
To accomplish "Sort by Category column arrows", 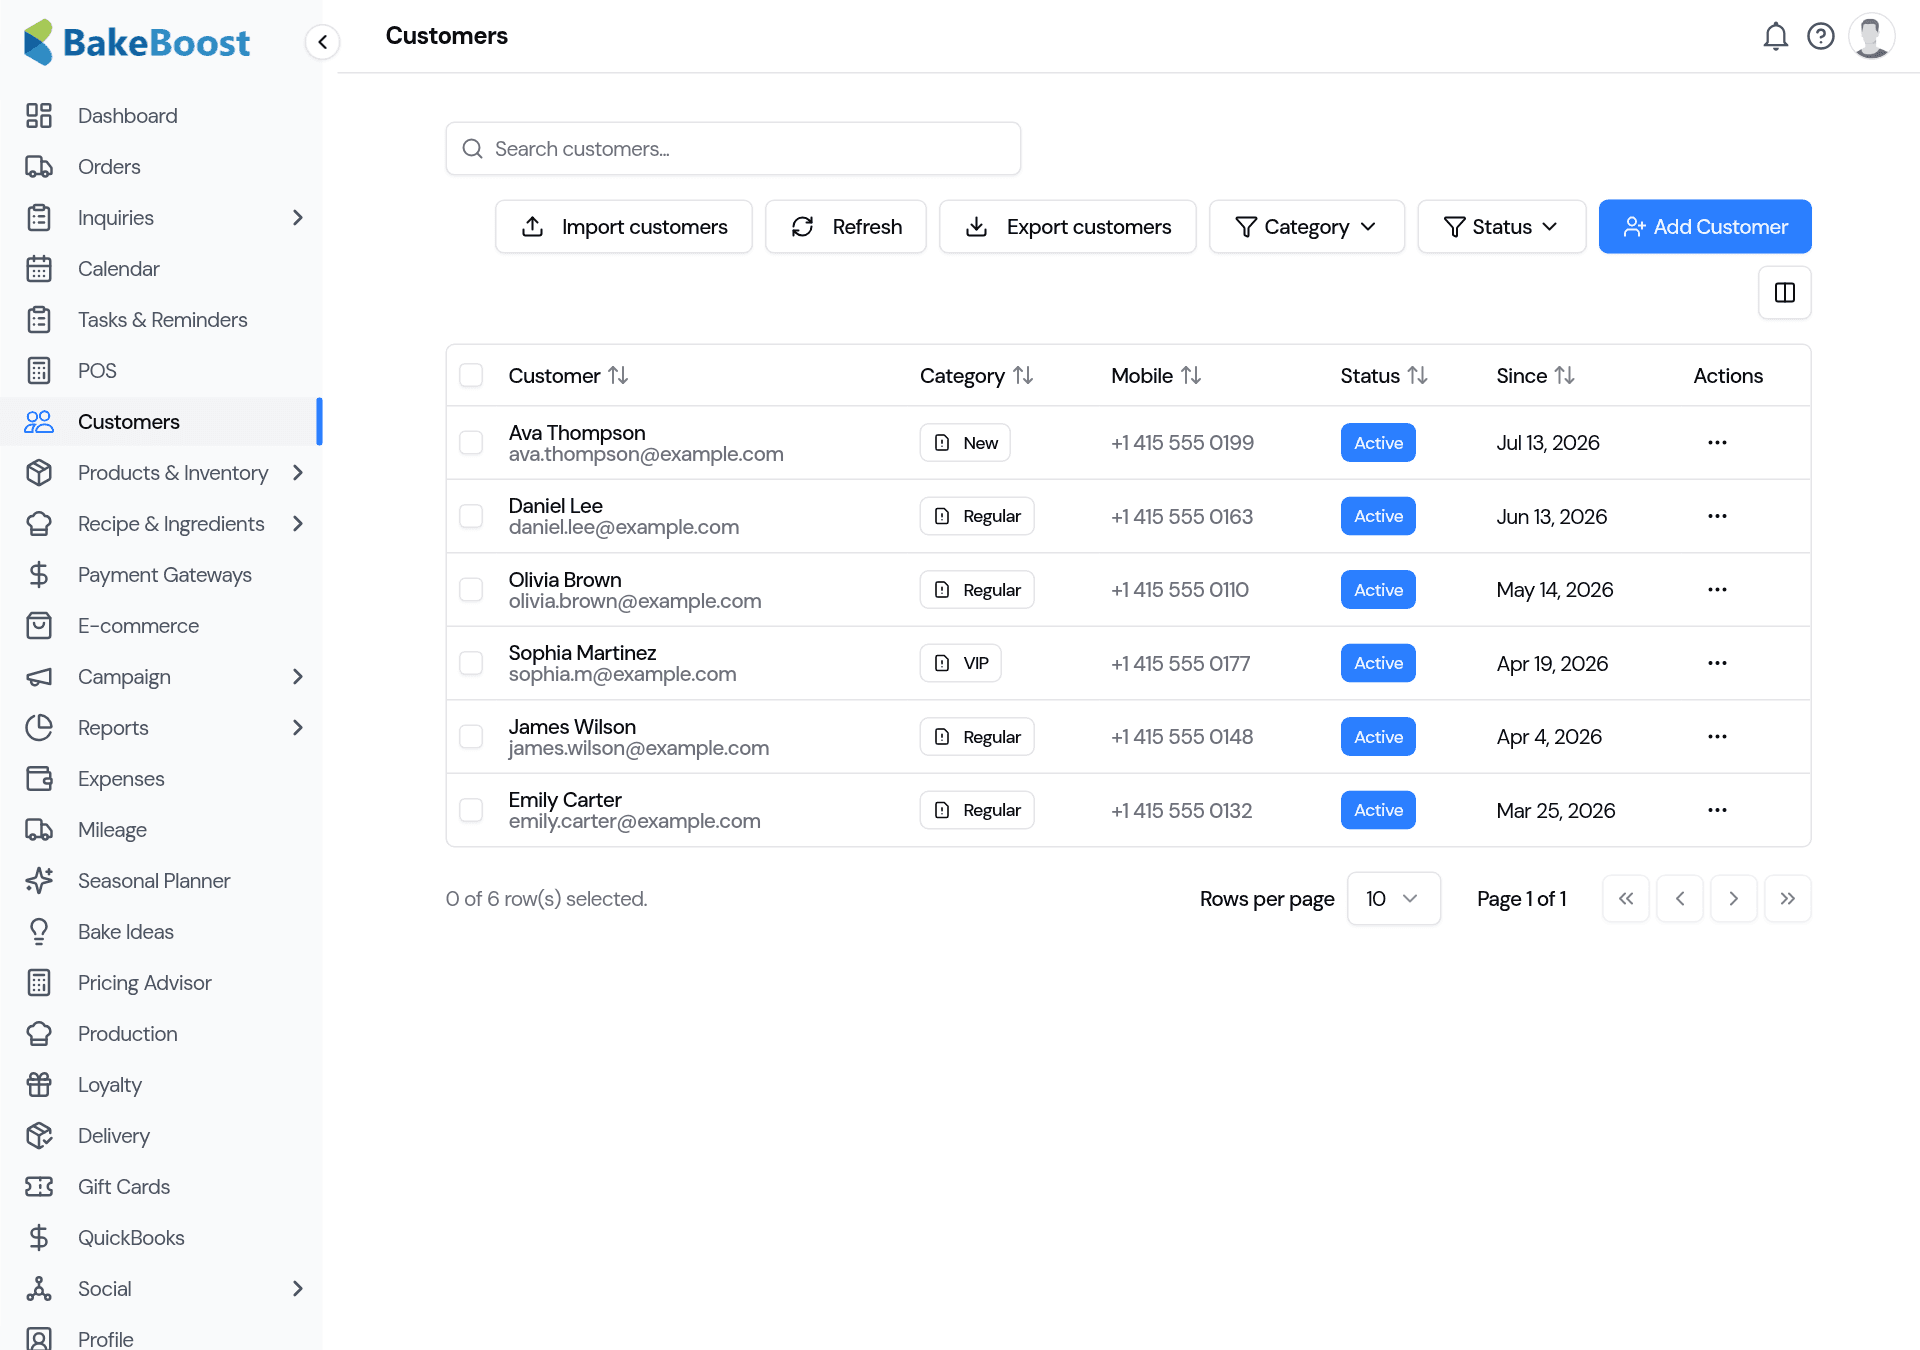I will pyautogui.click(x=1022, y=376).
